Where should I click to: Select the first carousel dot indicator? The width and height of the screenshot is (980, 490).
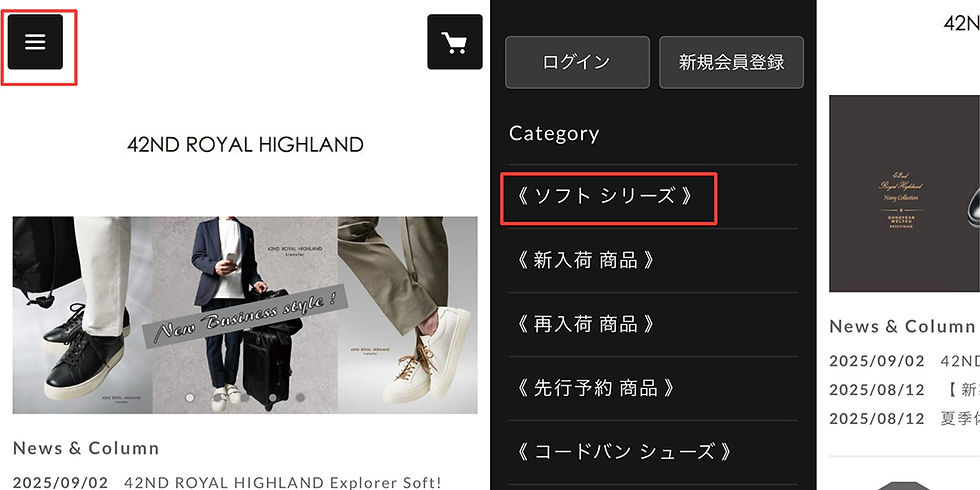(x=189, y=398)
